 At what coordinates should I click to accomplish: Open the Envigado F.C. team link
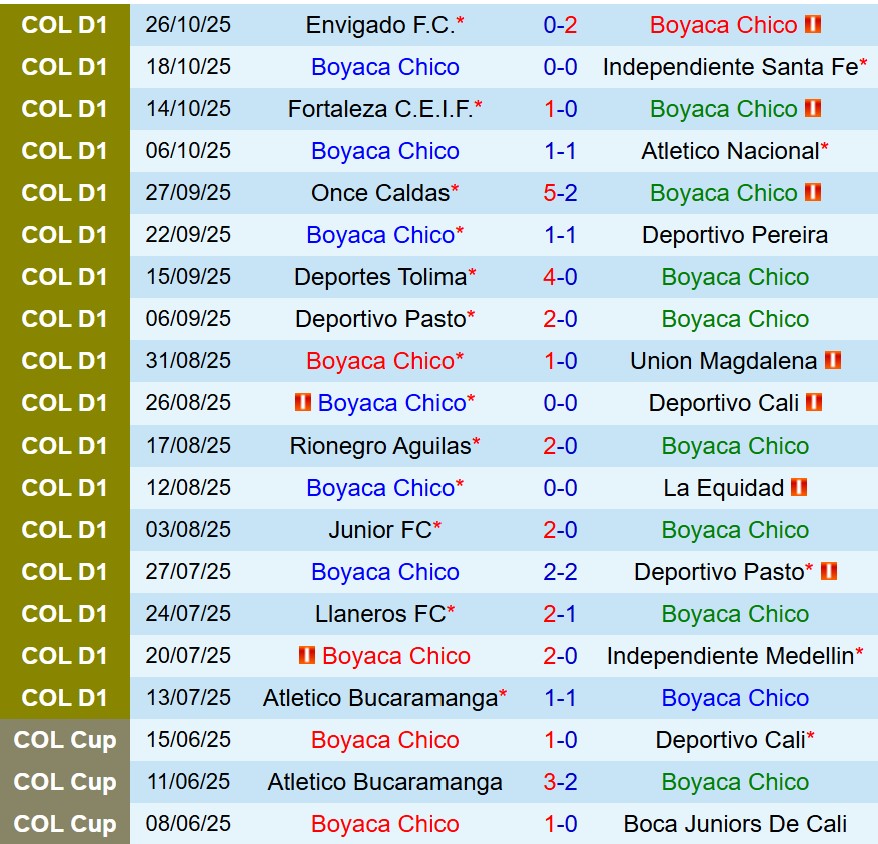(x=379, y=25)
